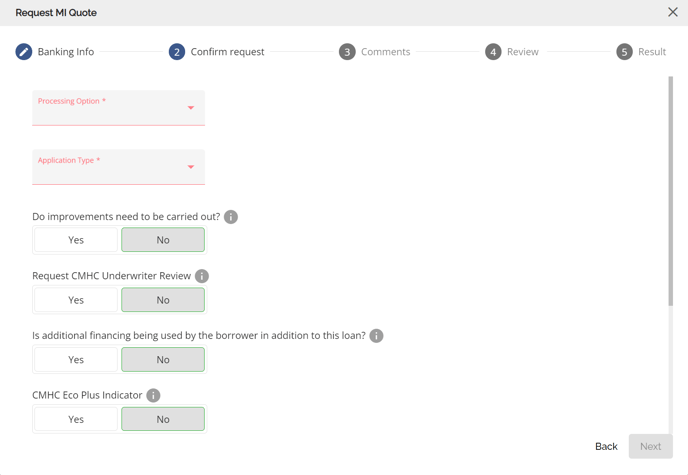Screen dimensions: 688x475
Task: Click the Banking Info pencil step icon
Action: 24,52
